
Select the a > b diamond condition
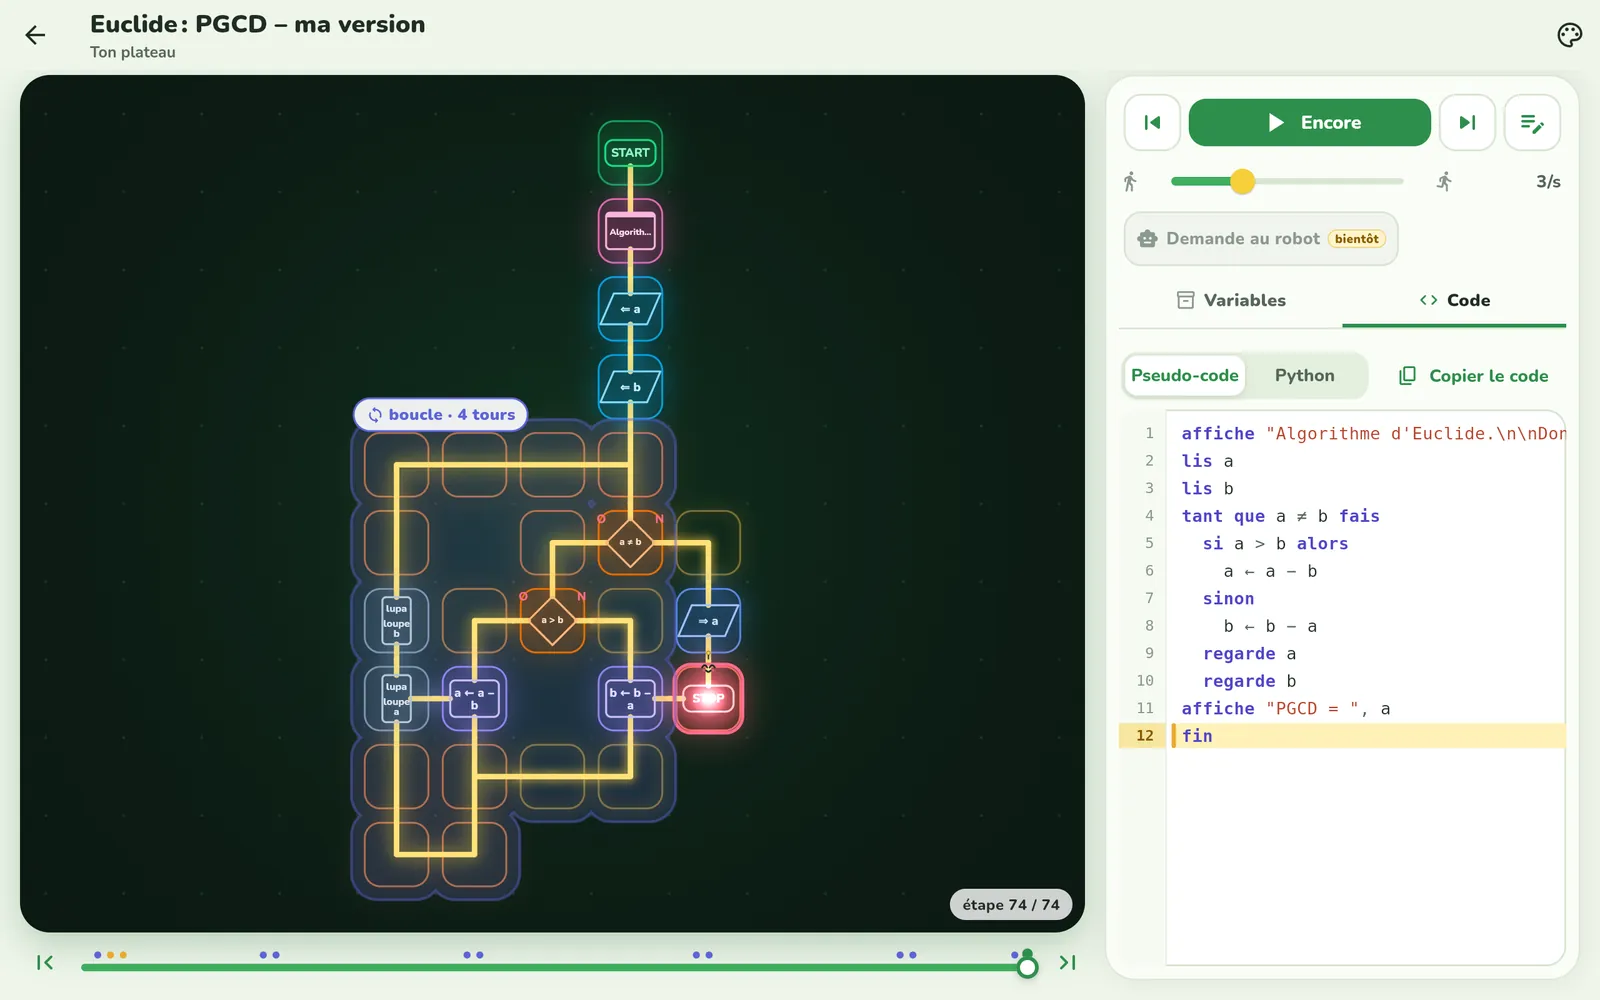[x=552, y=620]
